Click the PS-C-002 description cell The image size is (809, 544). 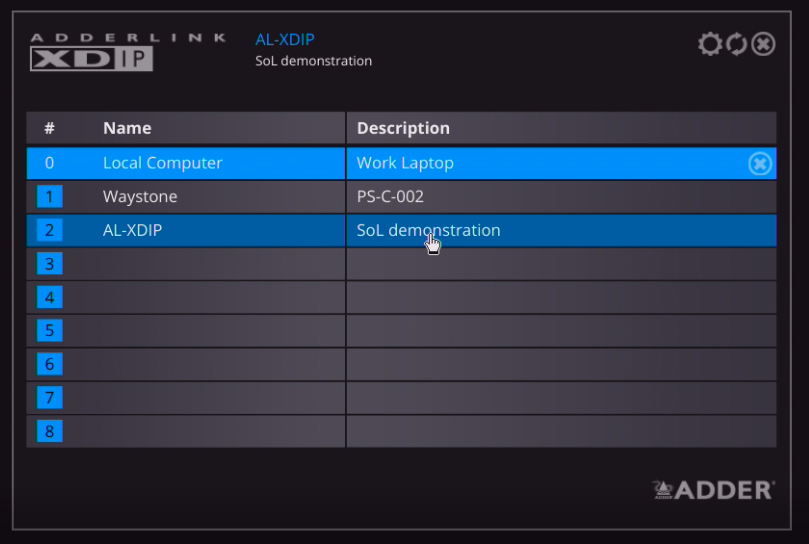click(390, 197)
